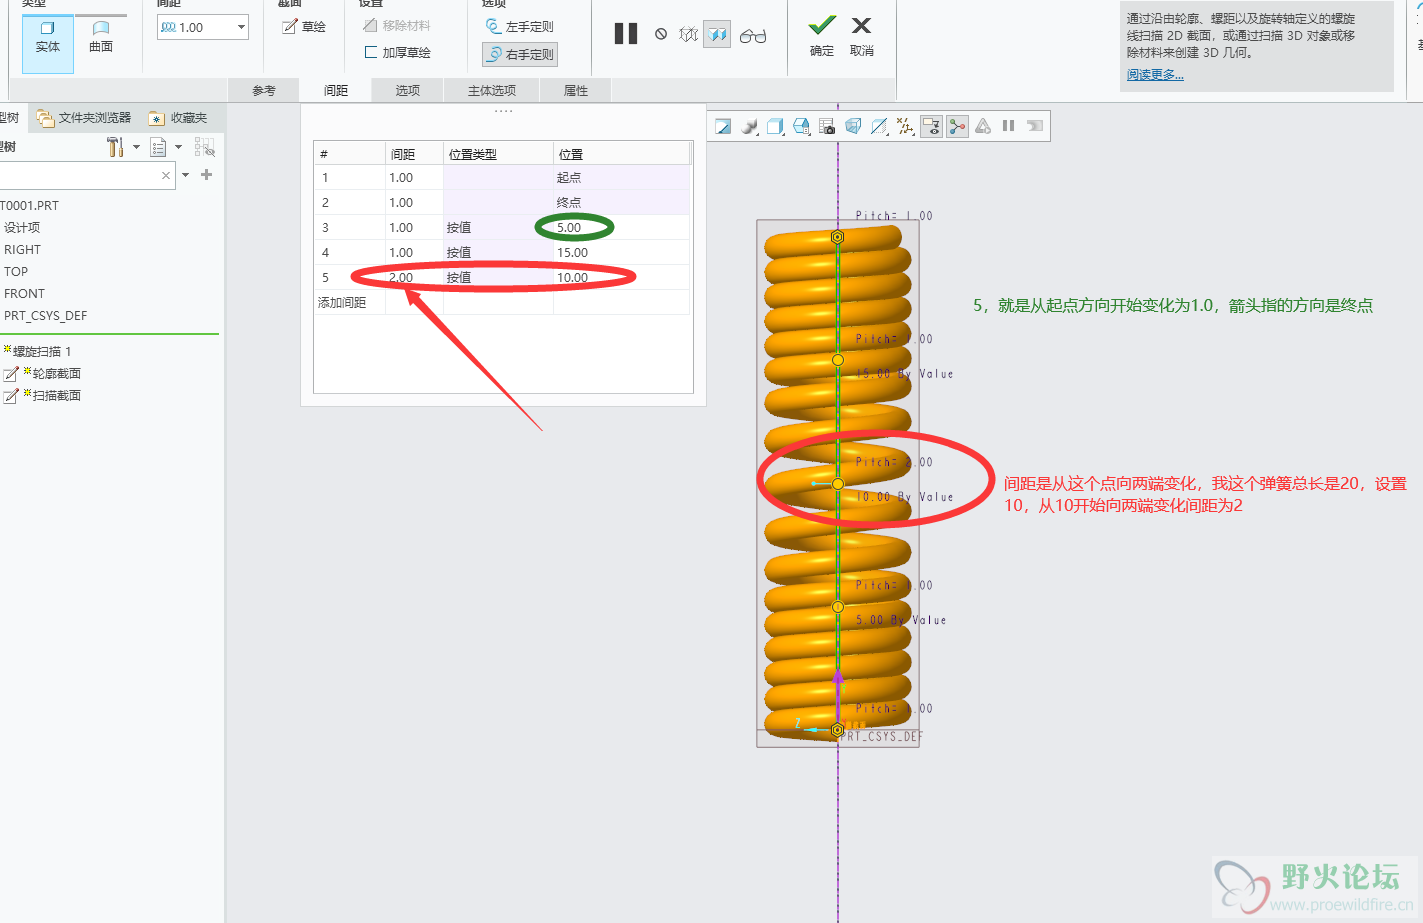
Task: Toggle the tree column visibility icon
Action: pyautogui.click(x=205, y=147)
